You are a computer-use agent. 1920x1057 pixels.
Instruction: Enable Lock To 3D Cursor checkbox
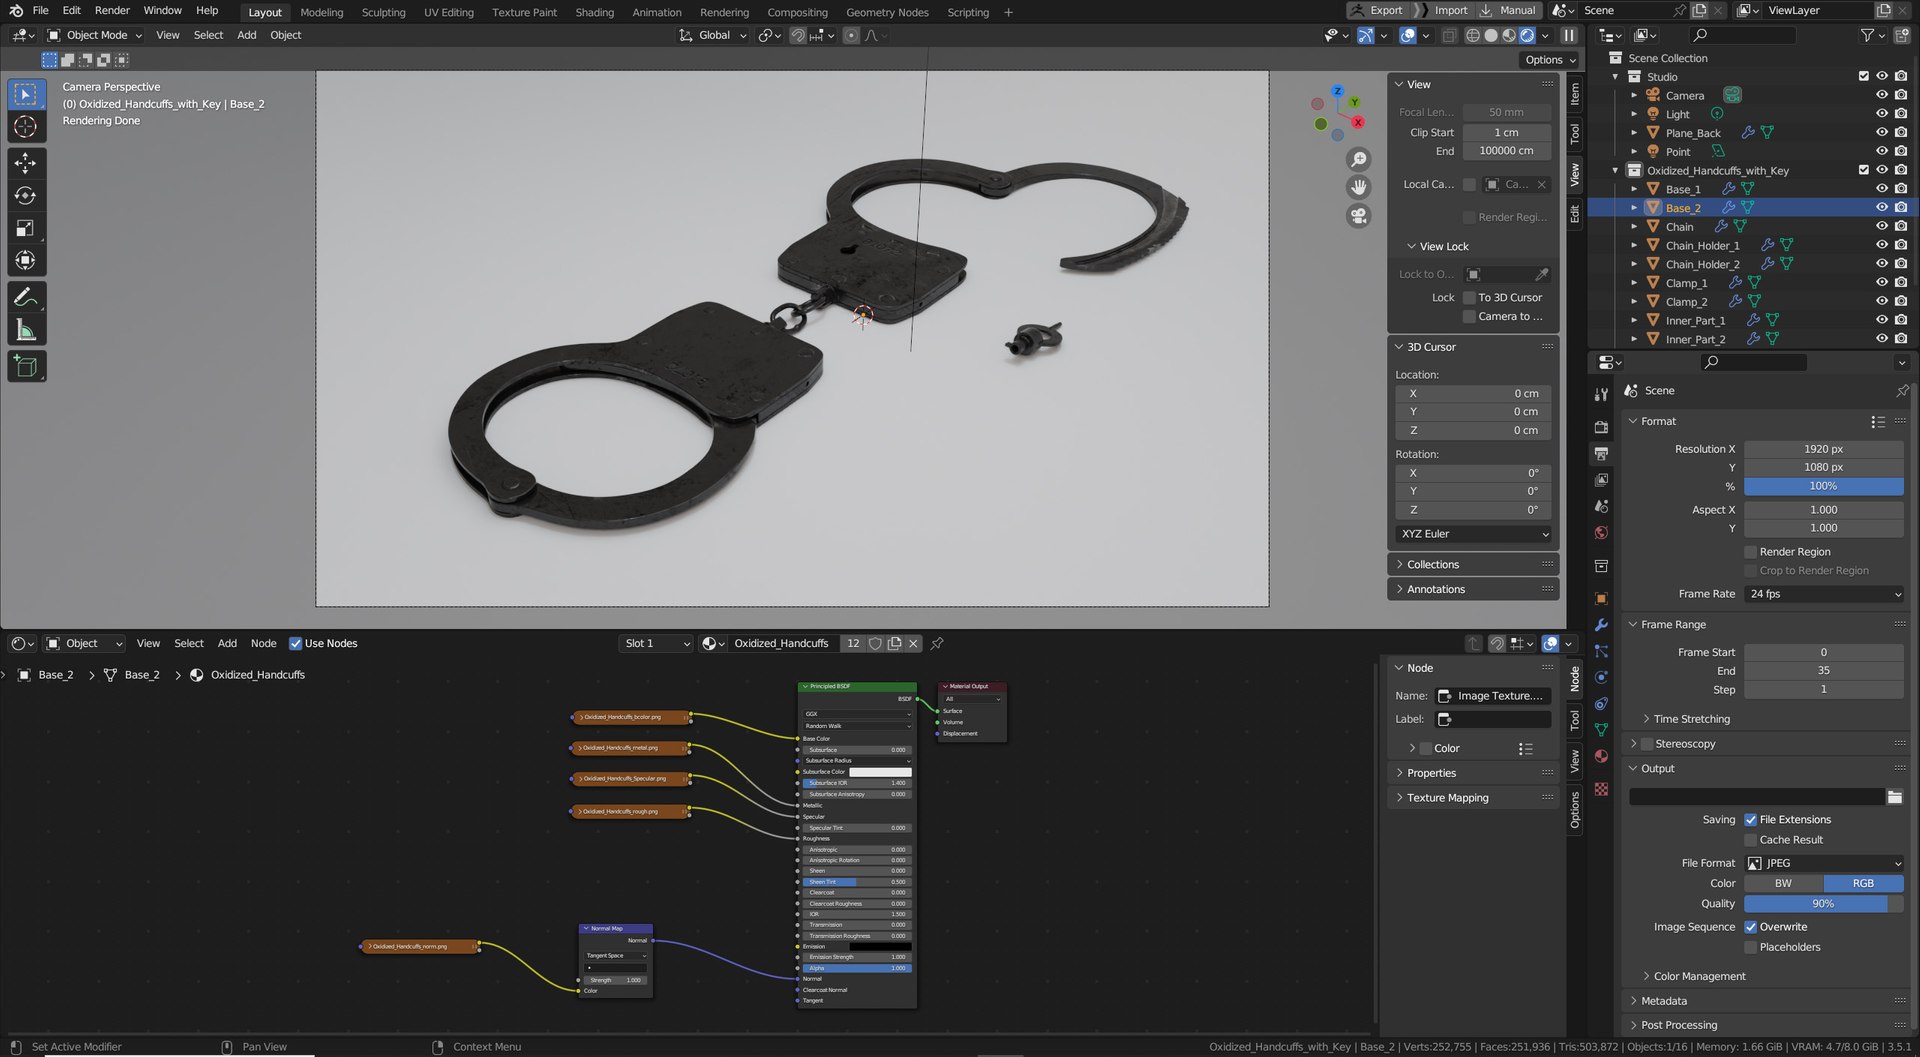(x=1470, y=298)
